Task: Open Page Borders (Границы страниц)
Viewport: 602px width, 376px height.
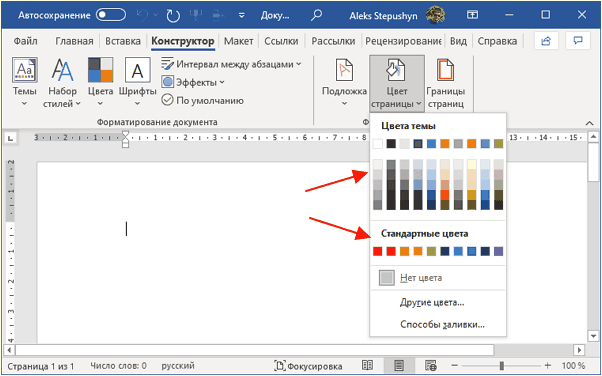Action: 445,83
